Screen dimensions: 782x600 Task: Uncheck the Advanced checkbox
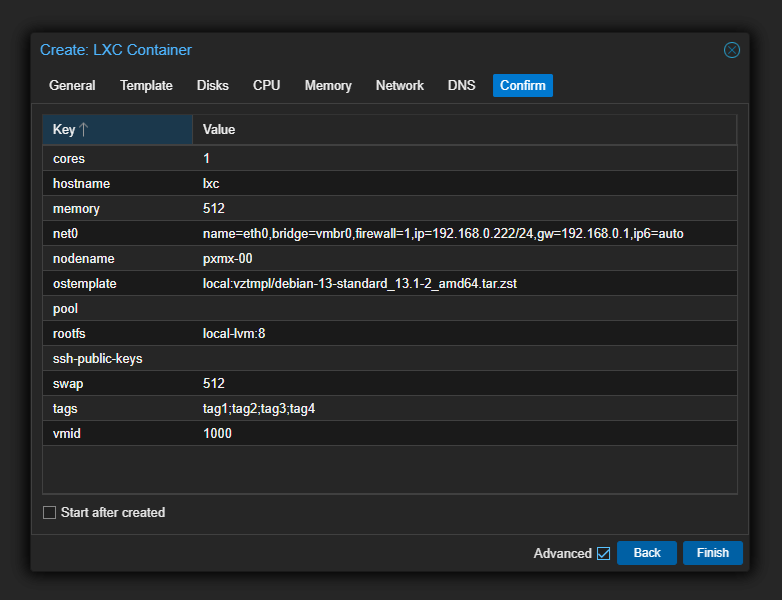603,554
